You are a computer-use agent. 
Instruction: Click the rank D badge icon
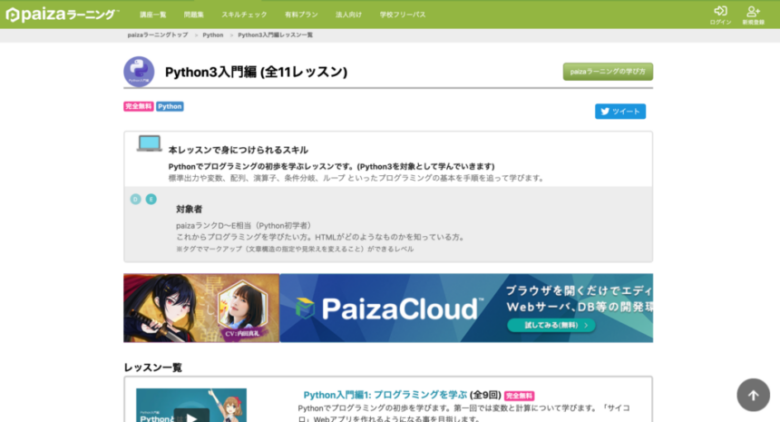coord(135,199)
